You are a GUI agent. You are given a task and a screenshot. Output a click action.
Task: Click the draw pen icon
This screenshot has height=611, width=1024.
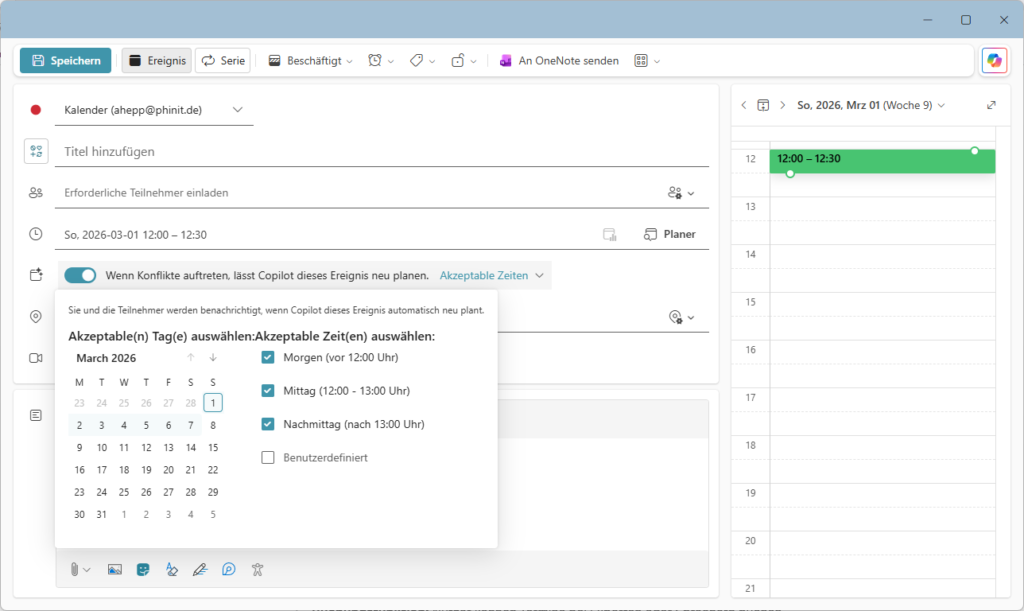coord(200,570)
